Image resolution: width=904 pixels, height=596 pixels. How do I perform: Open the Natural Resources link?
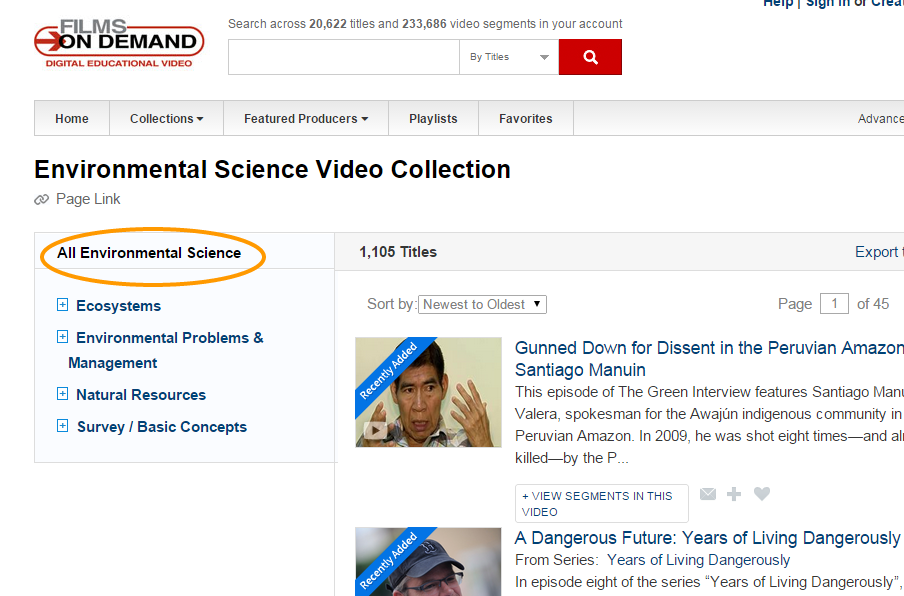(141, 395)
